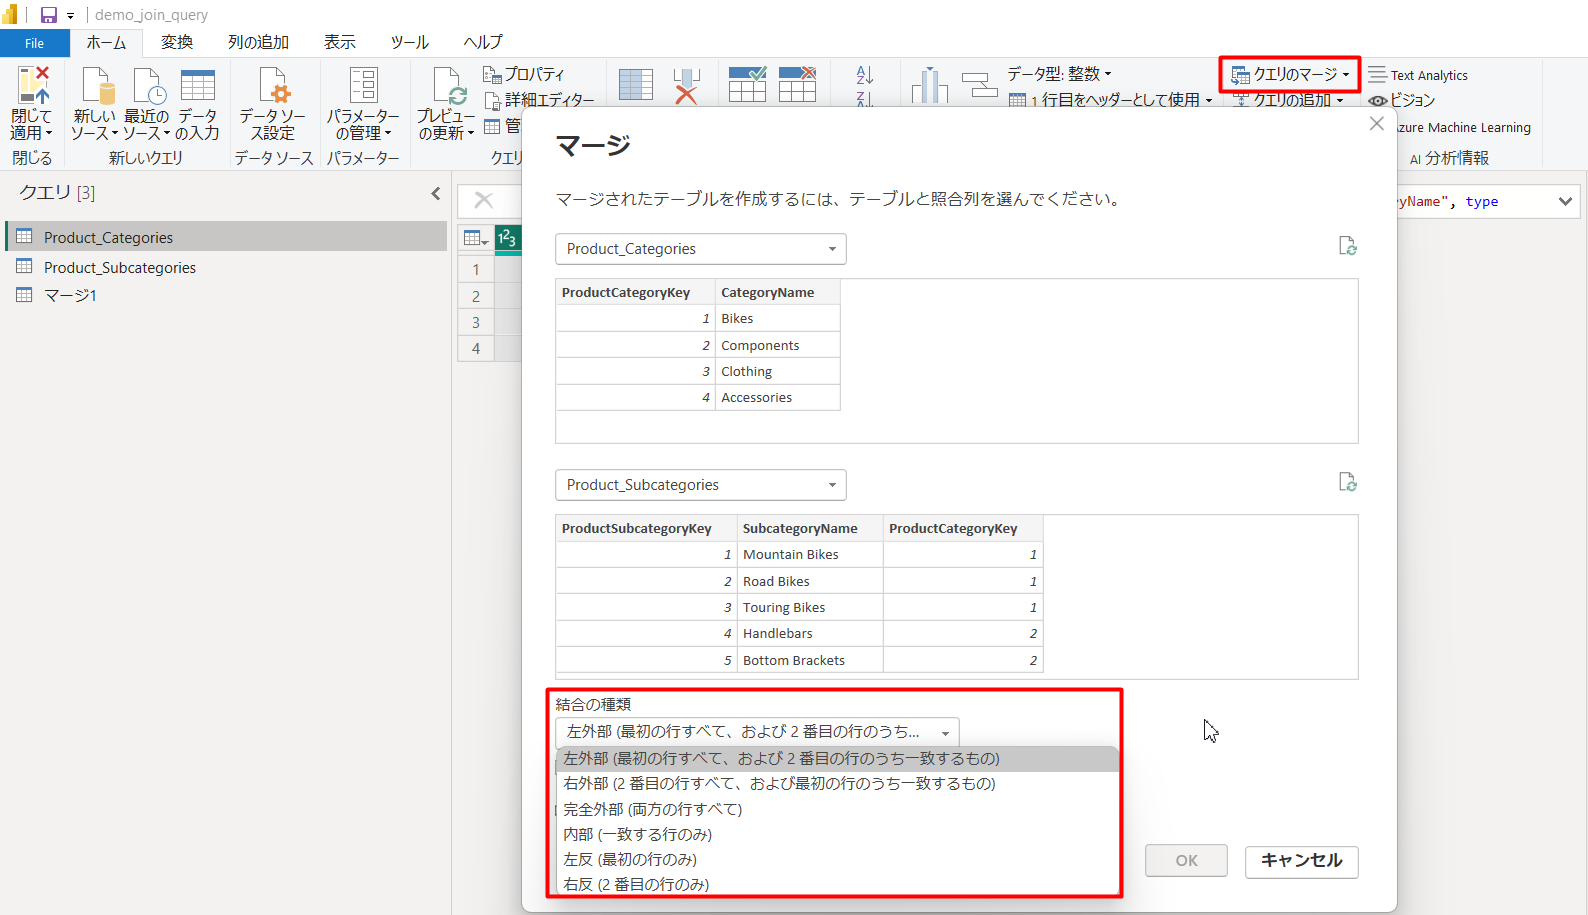Collapse the Queries (クエリ) pane with chevron

(x=436, y=193)
